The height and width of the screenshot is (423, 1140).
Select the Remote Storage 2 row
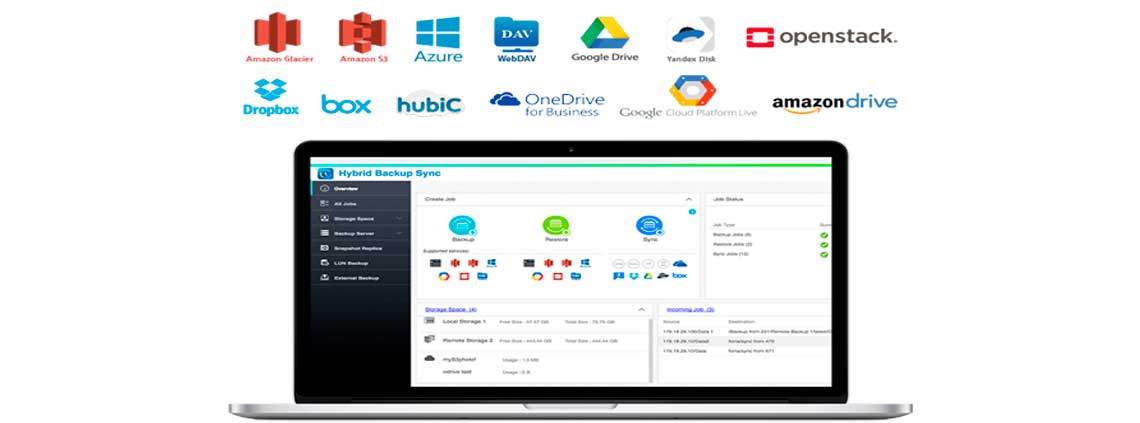532,340
